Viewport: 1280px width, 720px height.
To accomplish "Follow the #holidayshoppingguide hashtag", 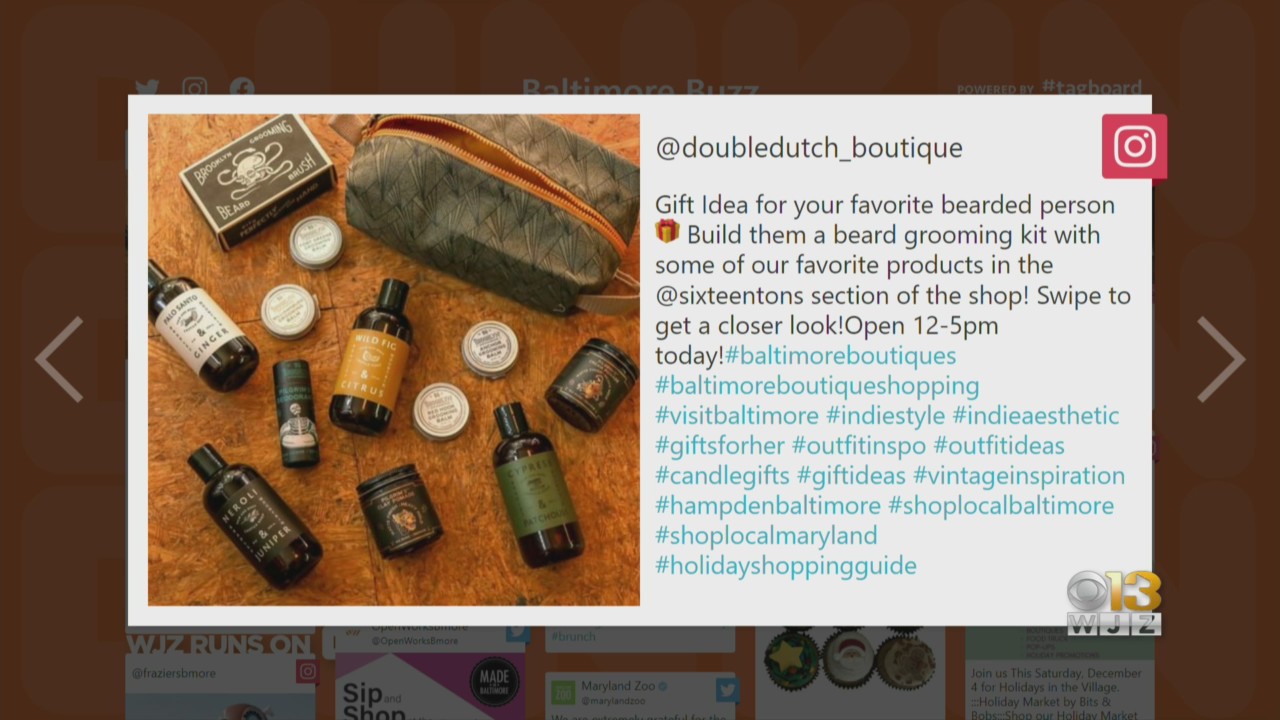I will pos(786,566).
